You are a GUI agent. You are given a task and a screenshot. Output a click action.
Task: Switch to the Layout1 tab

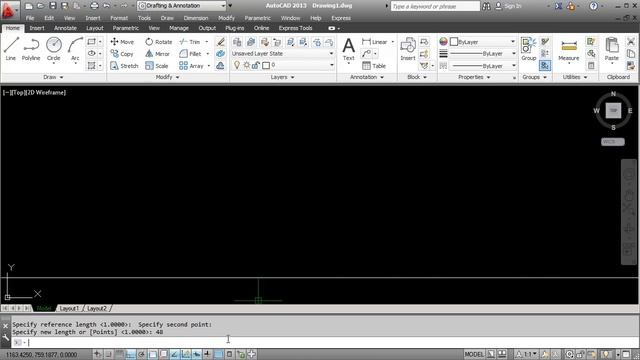[69, 308]
